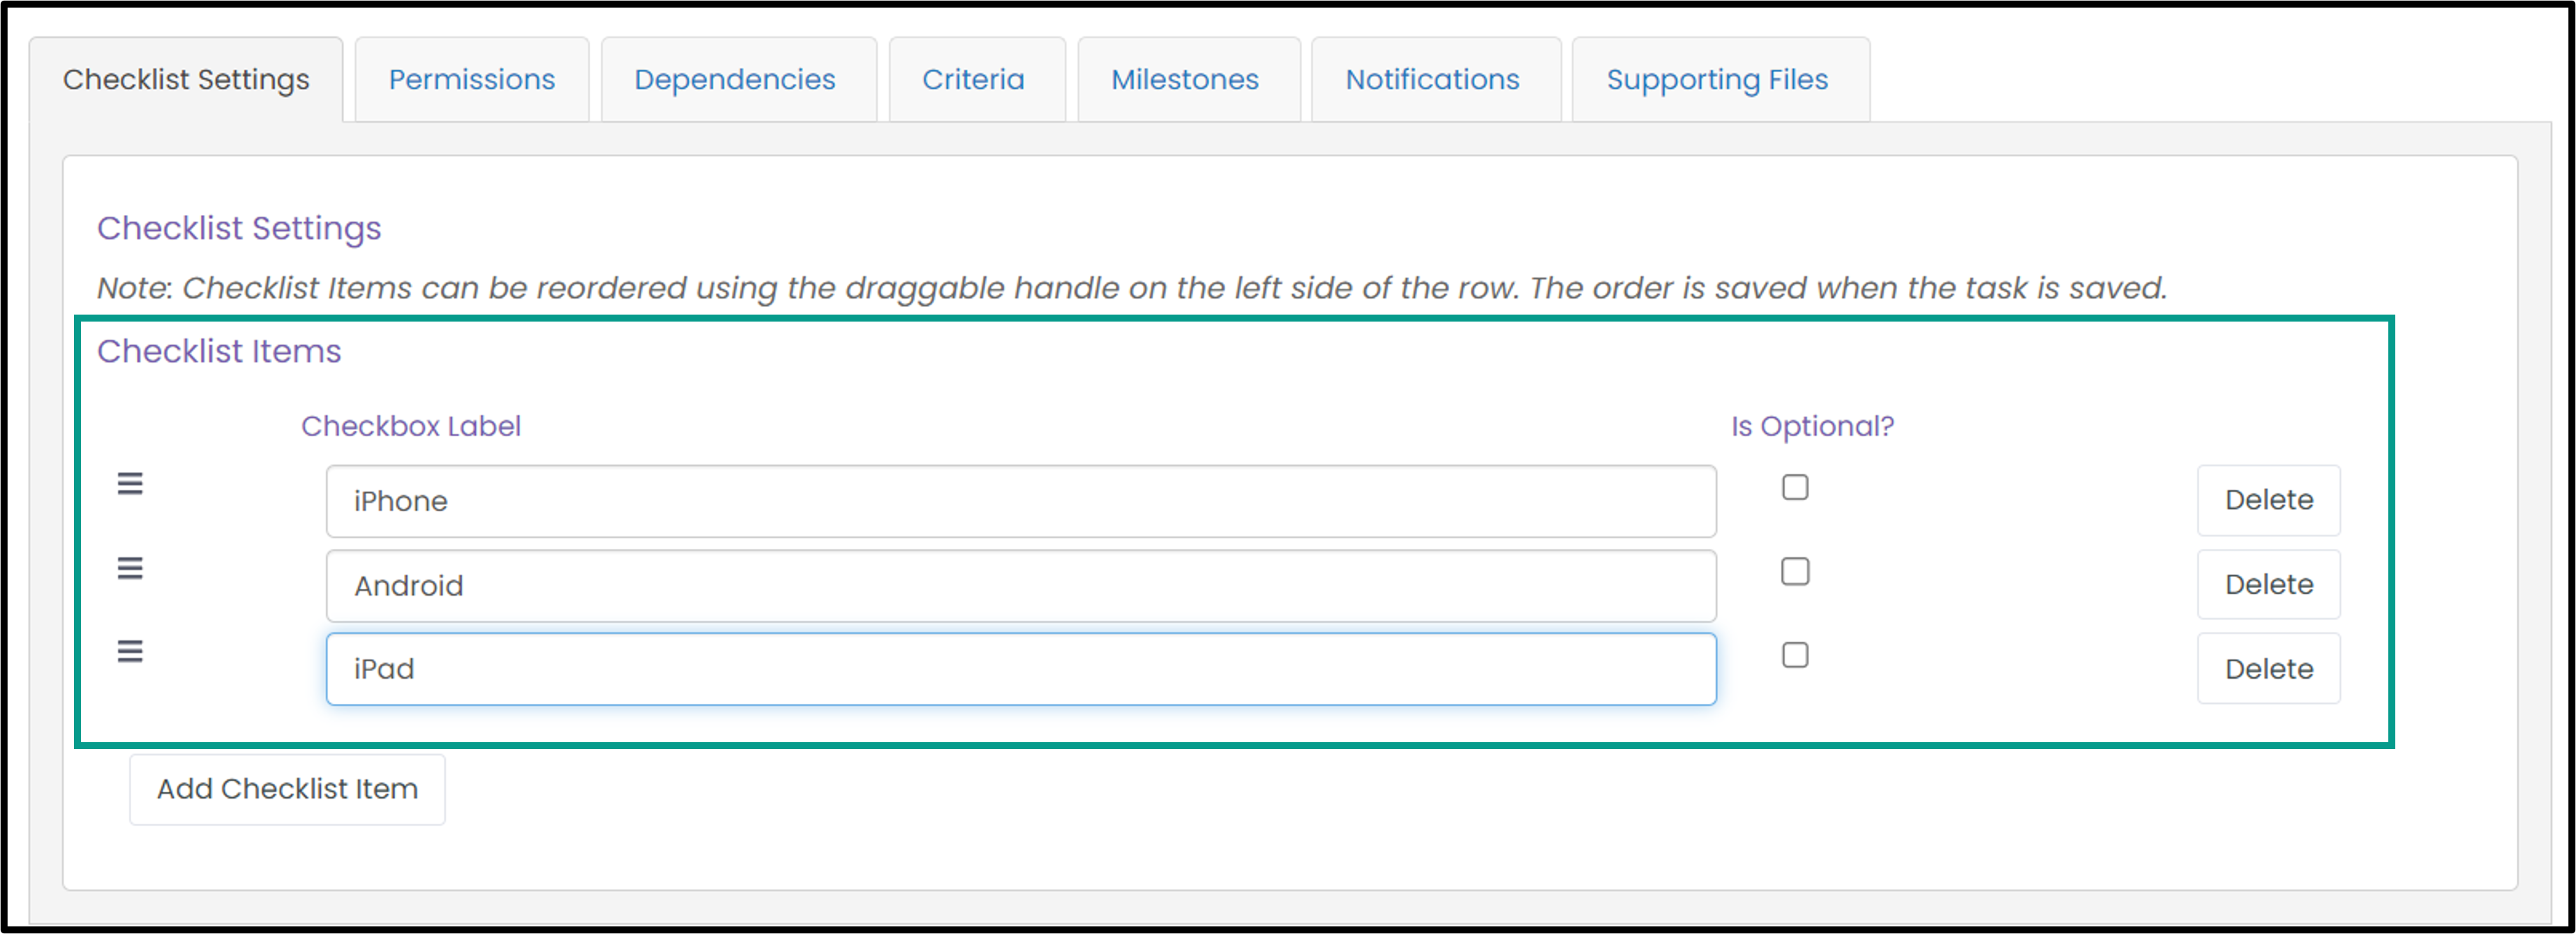This screenshot has width=2576, height=934.
Task: Focus the iPhone checkbox label field
Action: (1021, 501)
